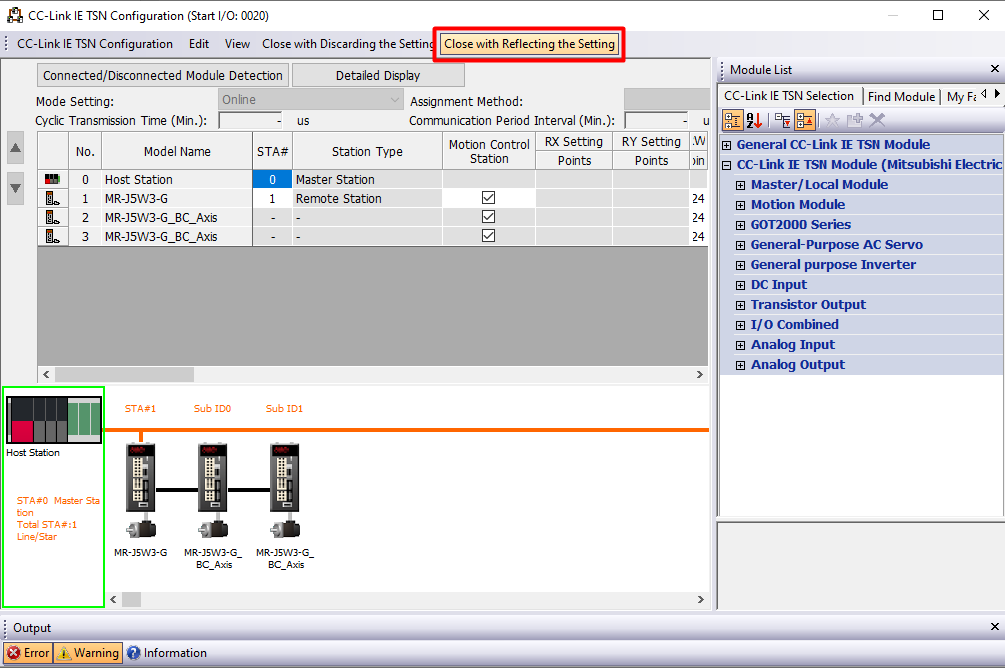The width and height of the screenshot is (1005, 668).
Task: Select the Host Station PLC rack image
Action: pos(54,420)
